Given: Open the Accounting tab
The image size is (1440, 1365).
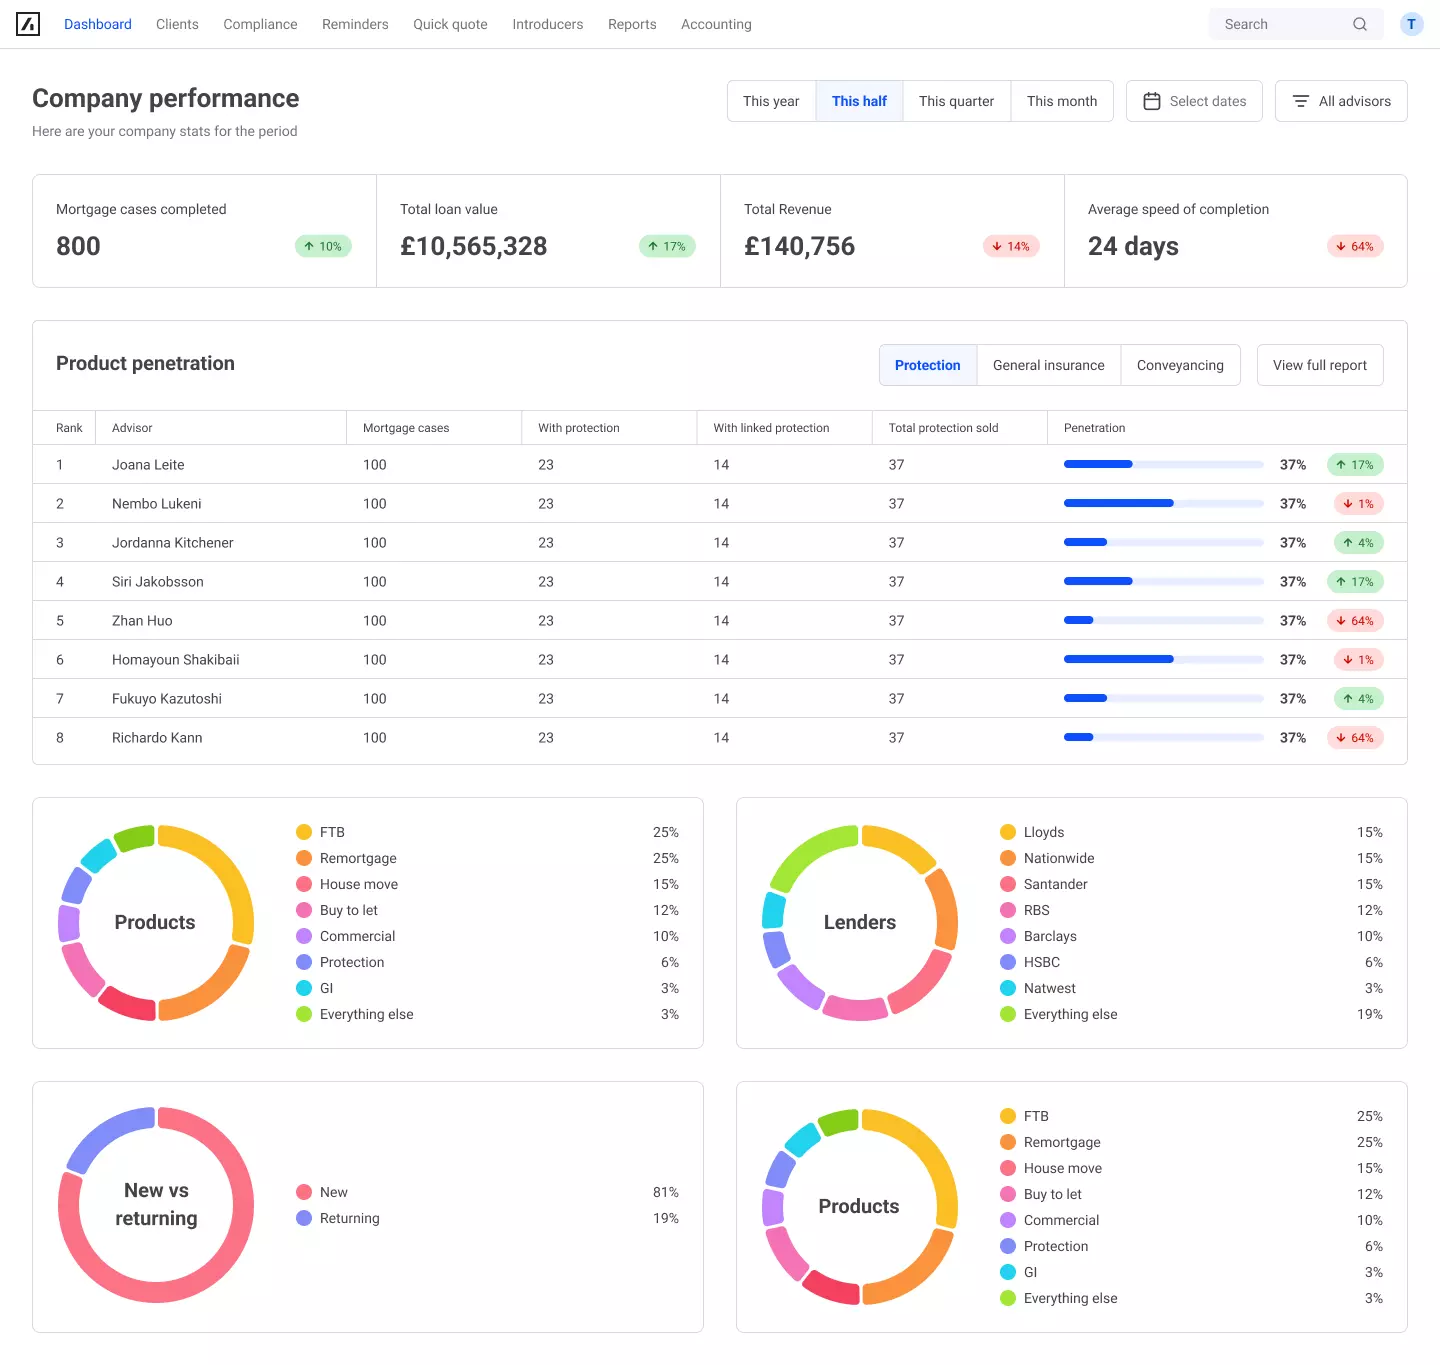Looking at the screenshot, I should click(x=716, y=24).
